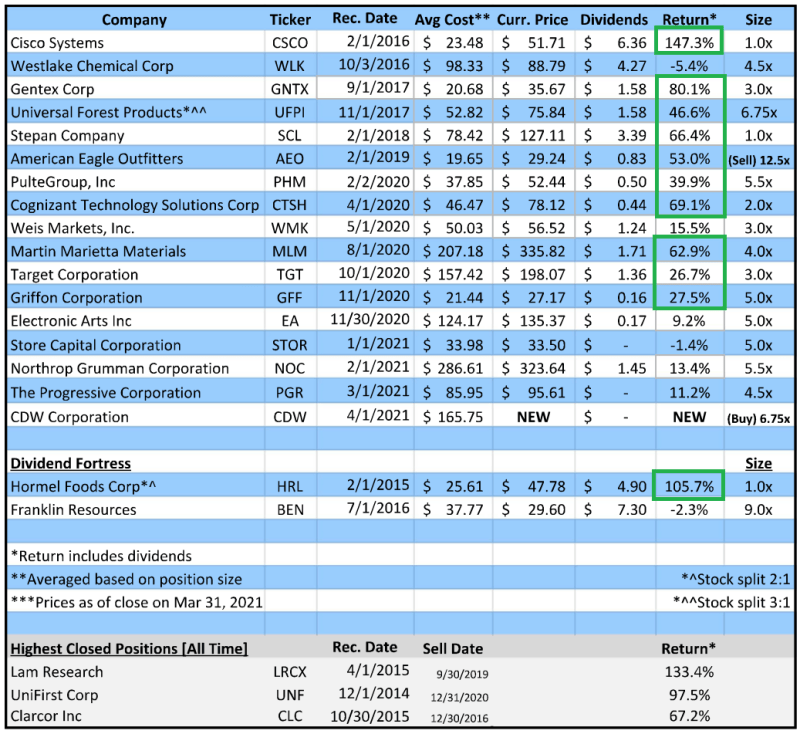Click the "Dividend Fortress" section heading

pos(71,463)
